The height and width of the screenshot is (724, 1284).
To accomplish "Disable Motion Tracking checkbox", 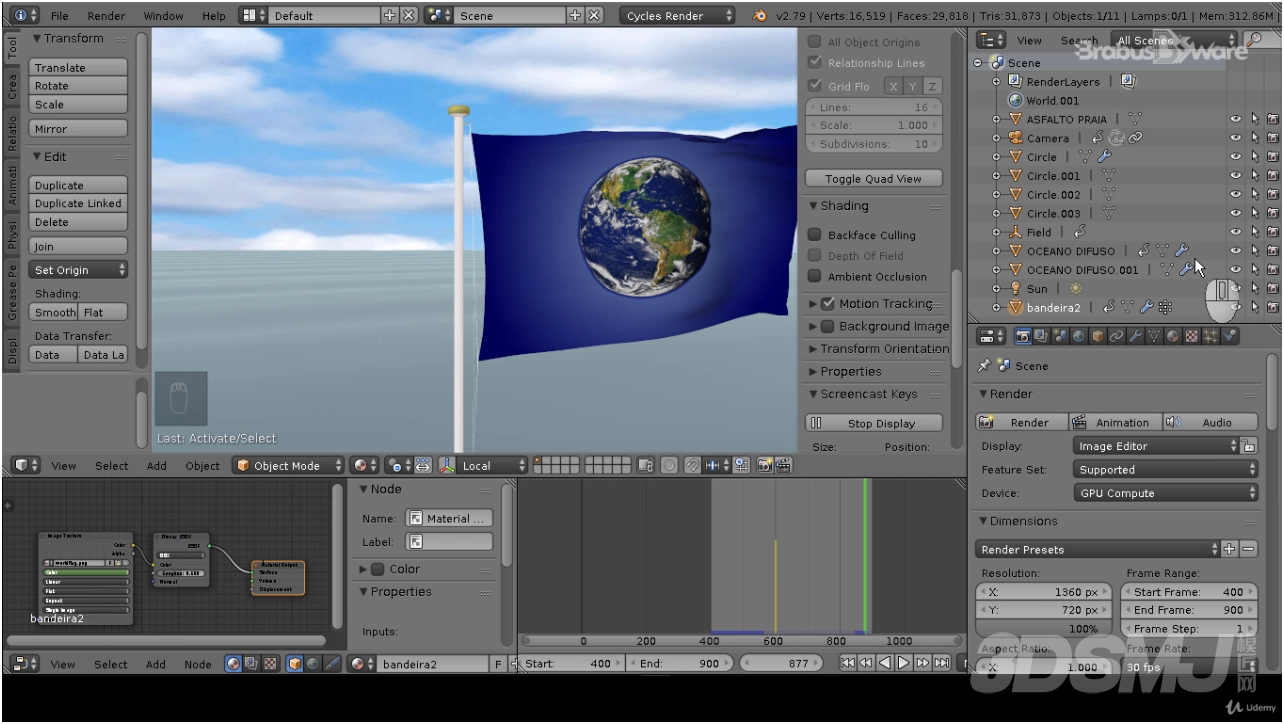I will pos(827,304).
